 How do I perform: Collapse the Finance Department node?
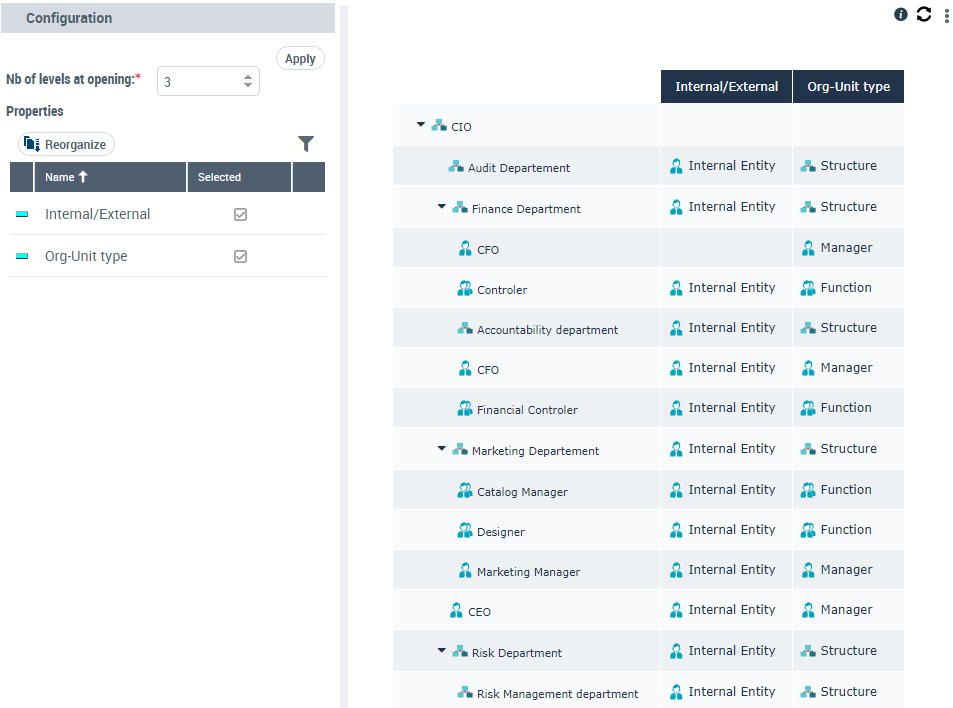click(x=441, y=207)
